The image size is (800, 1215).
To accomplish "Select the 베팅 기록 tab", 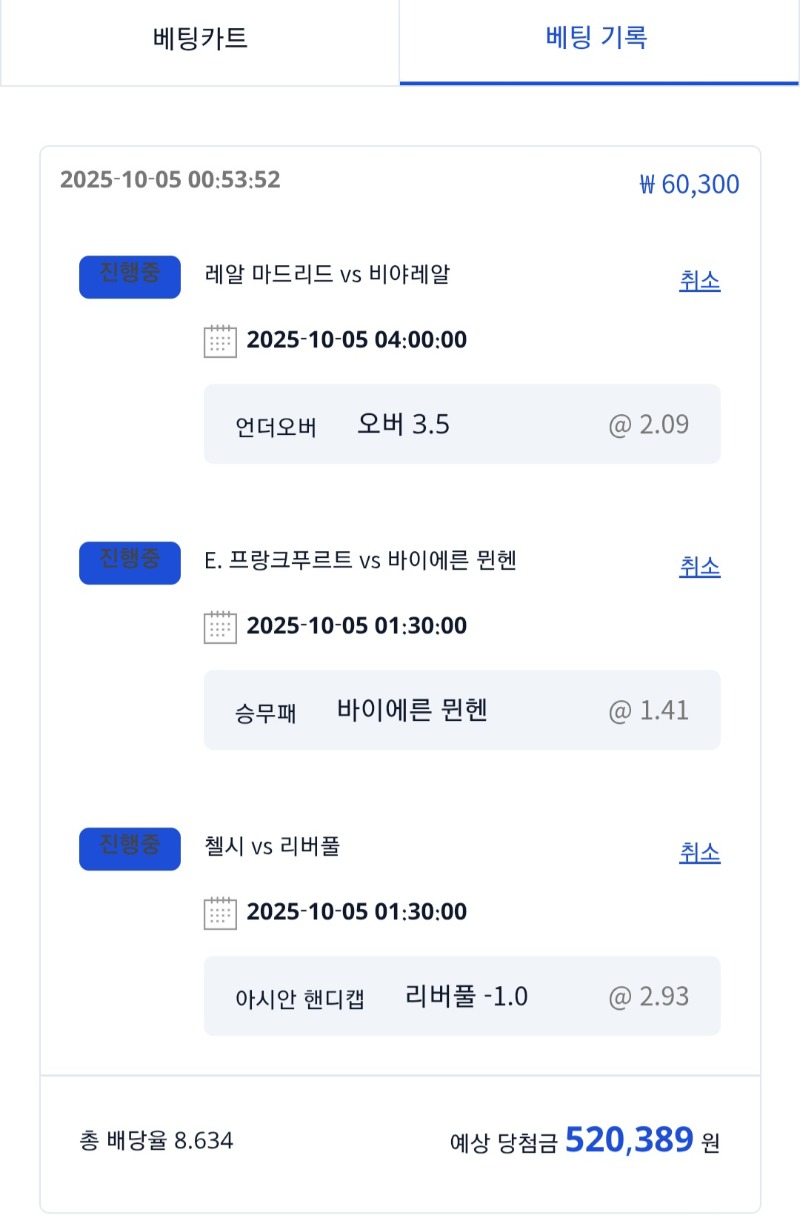I will pos(598,40).
